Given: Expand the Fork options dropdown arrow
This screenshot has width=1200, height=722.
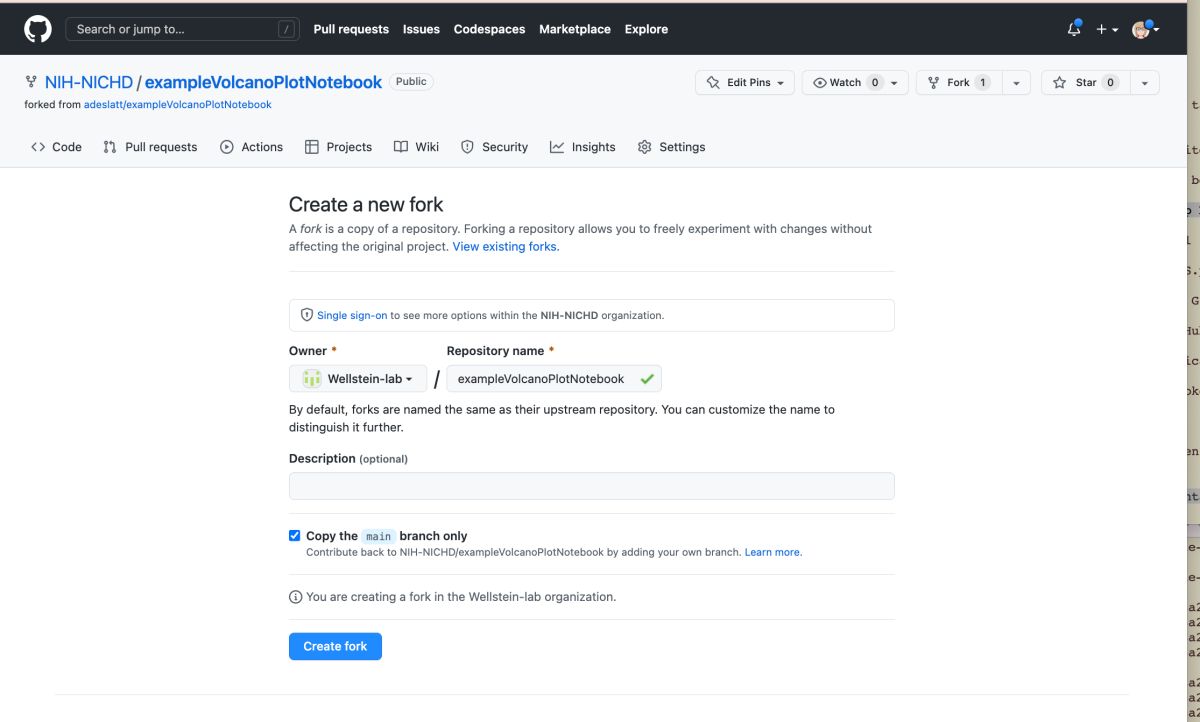Looking at the screenshot, I should coord(1016,83).
